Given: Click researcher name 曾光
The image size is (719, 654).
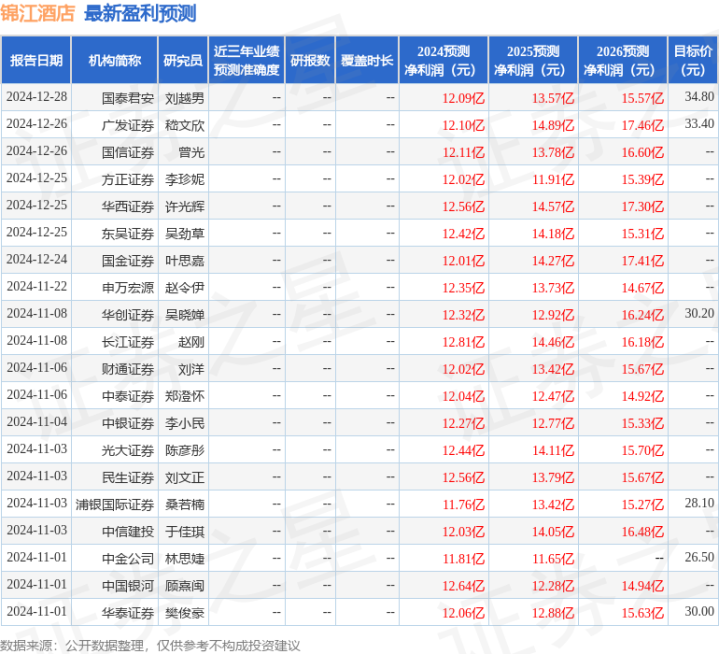Looking at the screenshot, I should (x=191, y=152).
